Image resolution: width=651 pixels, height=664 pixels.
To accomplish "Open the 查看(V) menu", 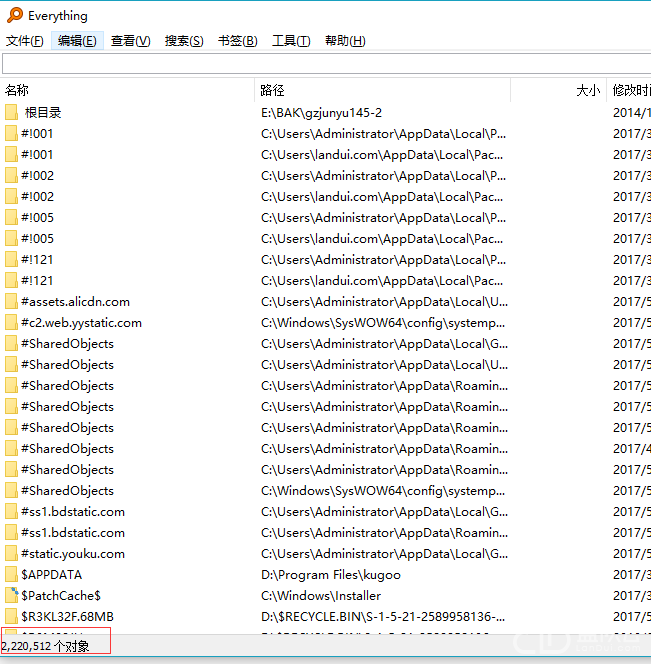I will click(x=130, y=41).
